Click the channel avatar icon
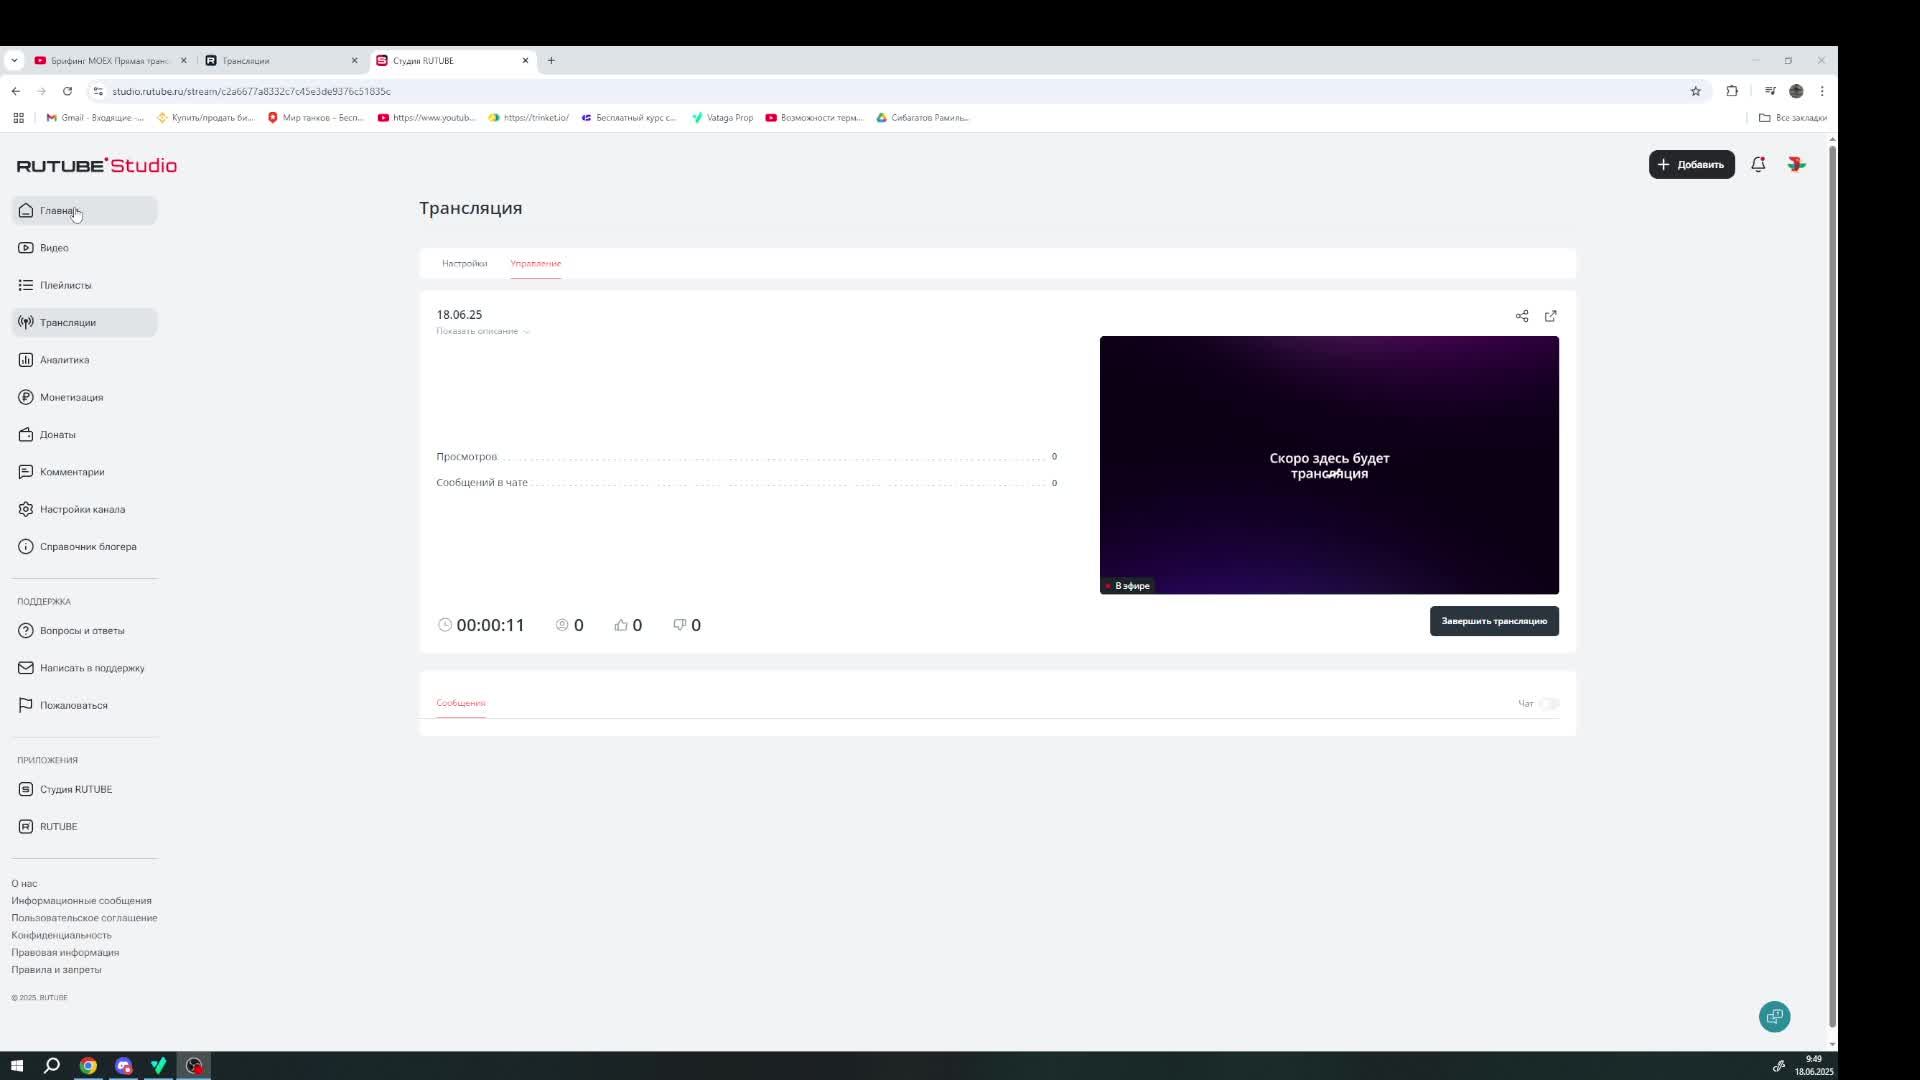Viewport: 1920px width, 1080px height. 1796,165
